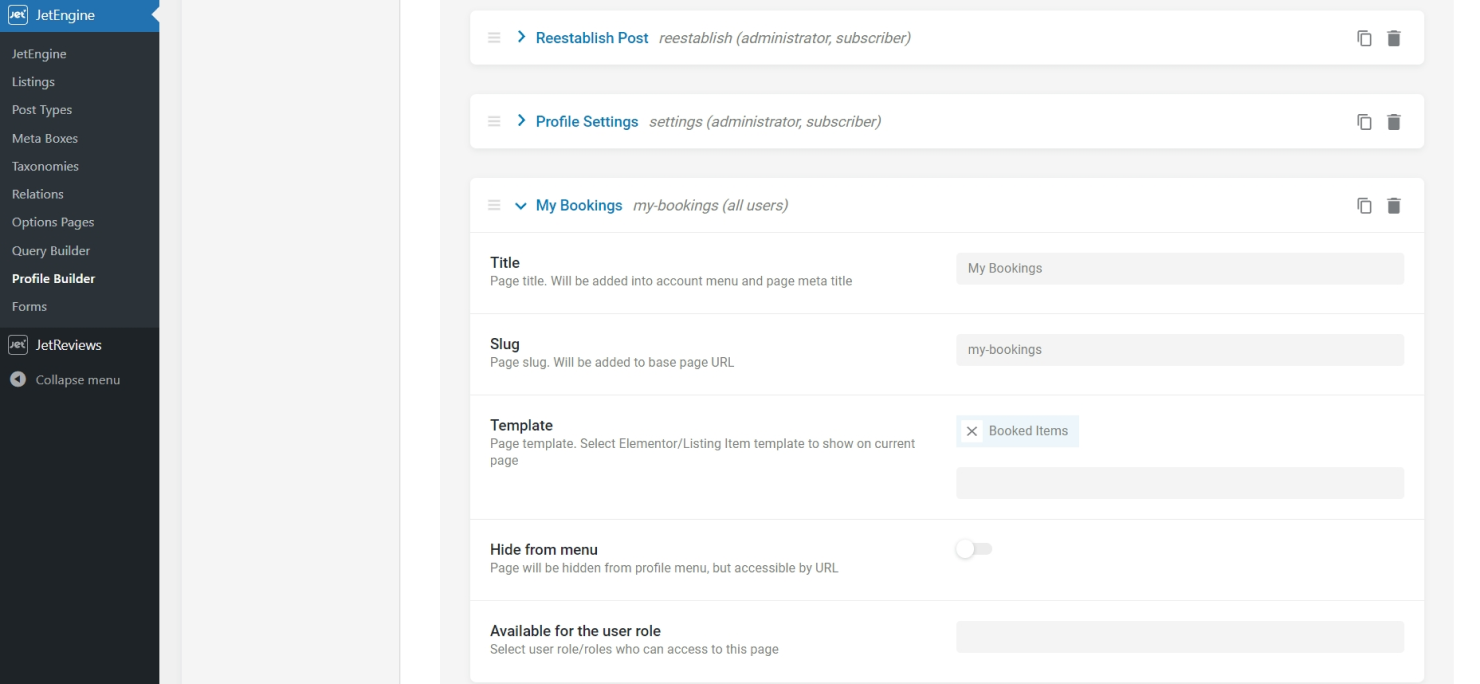1480x684 pixels.
Task: Expand the Profile Settings section chevron
Action: coord(521,122)
